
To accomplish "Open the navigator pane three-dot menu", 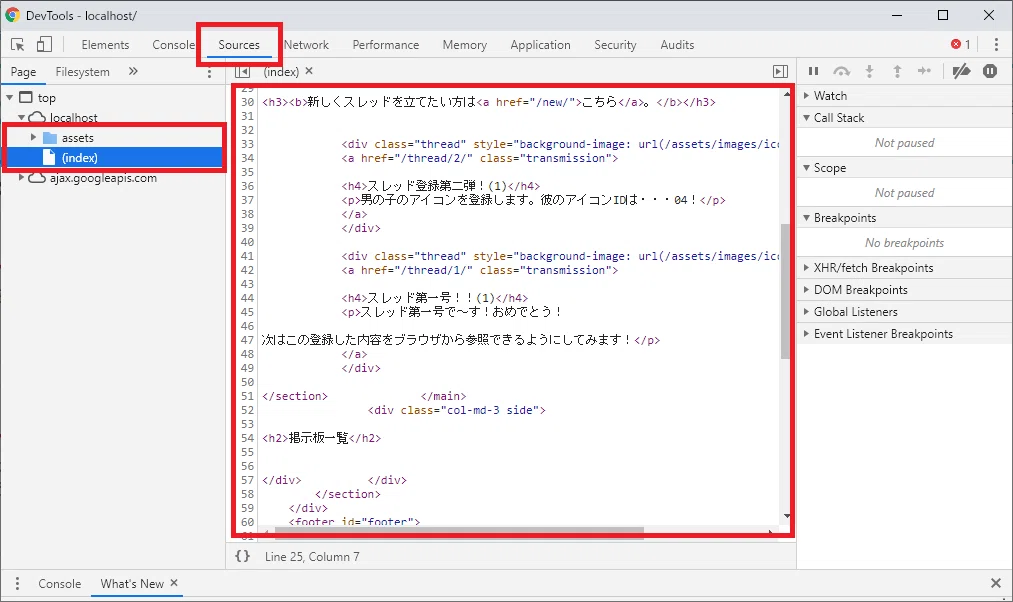I will coord(209,72).
